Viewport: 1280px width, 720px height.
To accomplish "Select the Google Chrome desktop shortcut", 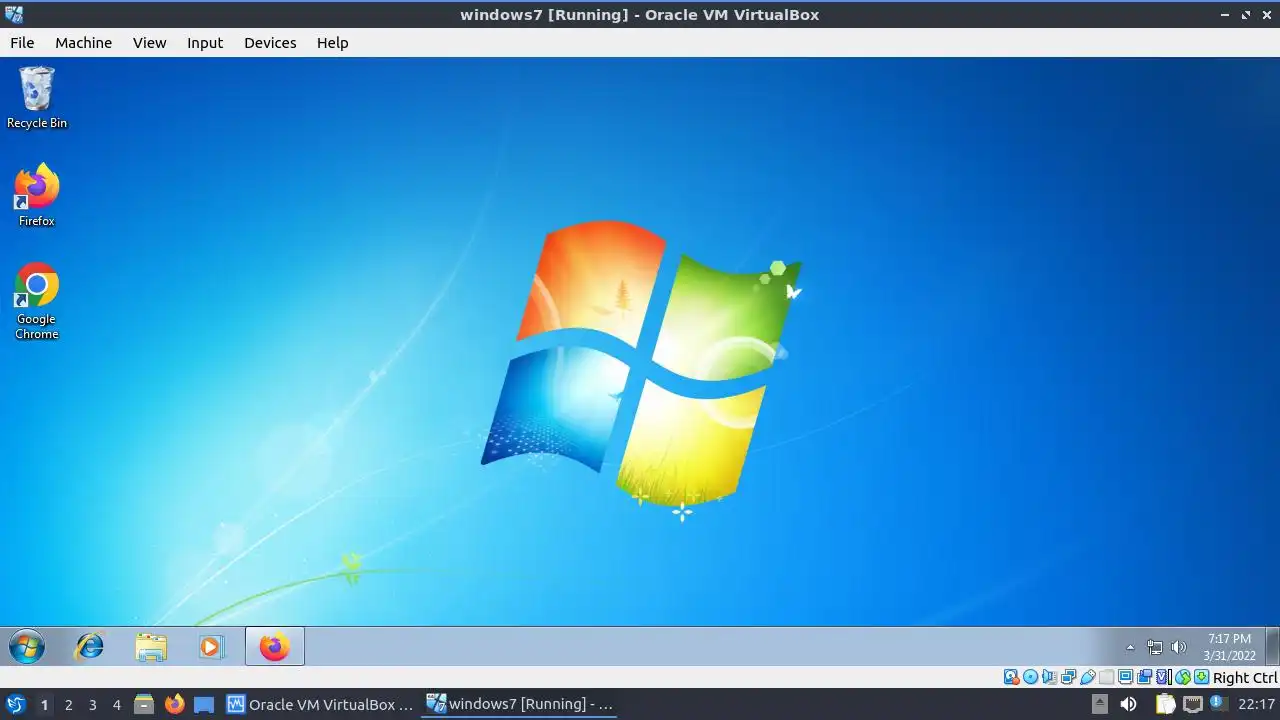I will [37, 301].
